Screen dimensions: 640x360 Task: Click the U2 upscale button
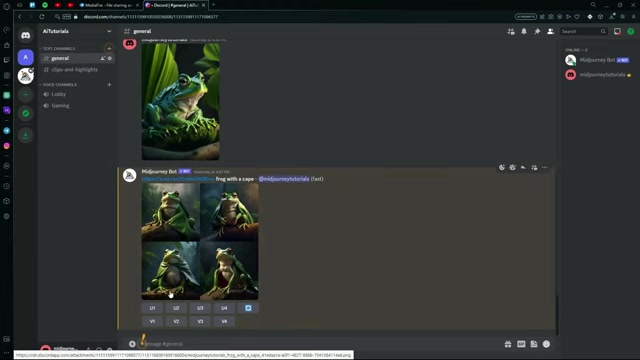[x=176, y=308]
